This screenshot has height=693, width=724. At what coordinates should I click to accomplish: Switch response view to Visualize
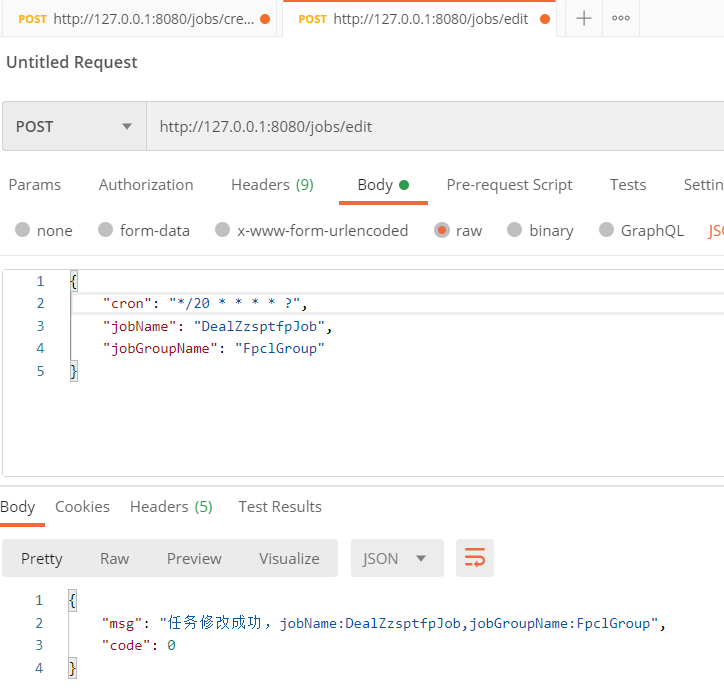click(x=289, y=558)
